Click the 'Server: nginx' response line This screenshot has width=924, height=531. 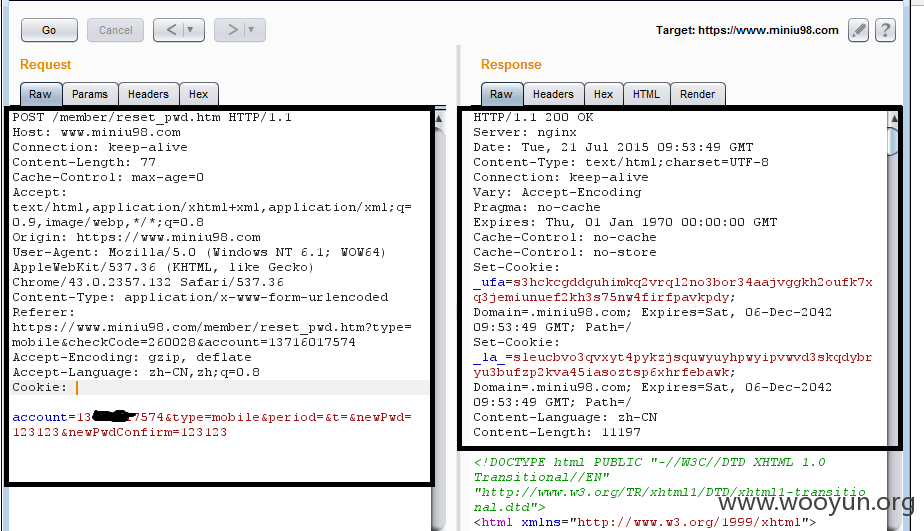coord(525,133)
